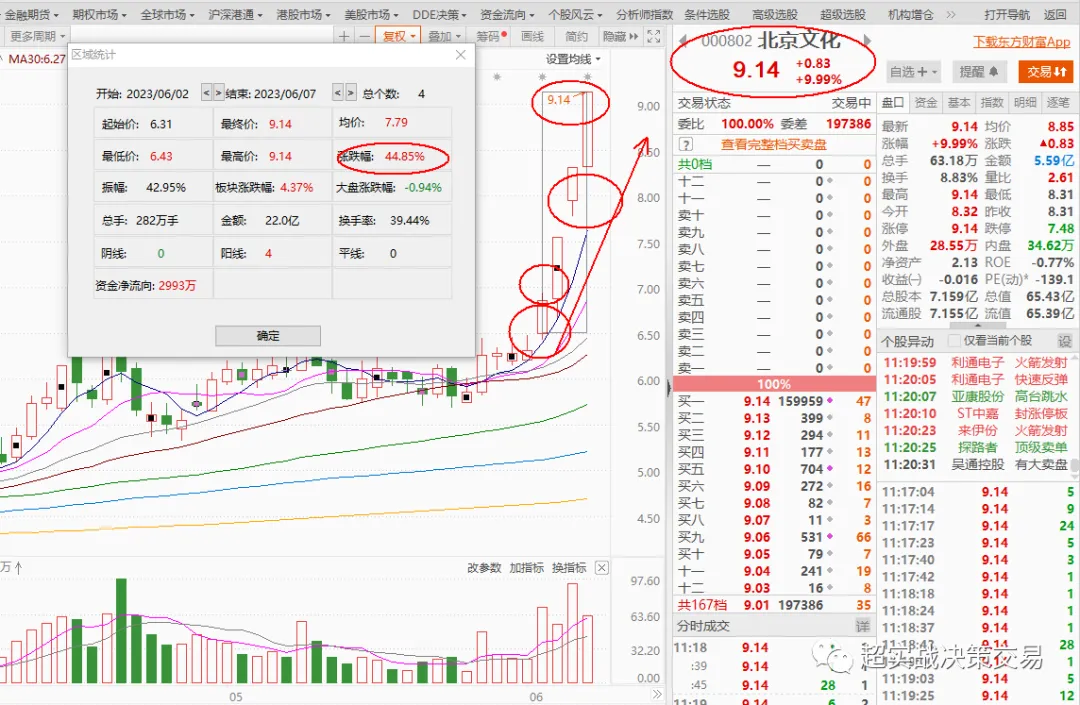The height and width of the screenshot is (705, 1080).
Task: Click the plus icon to zoom into the chart
Action: [344, 36]
